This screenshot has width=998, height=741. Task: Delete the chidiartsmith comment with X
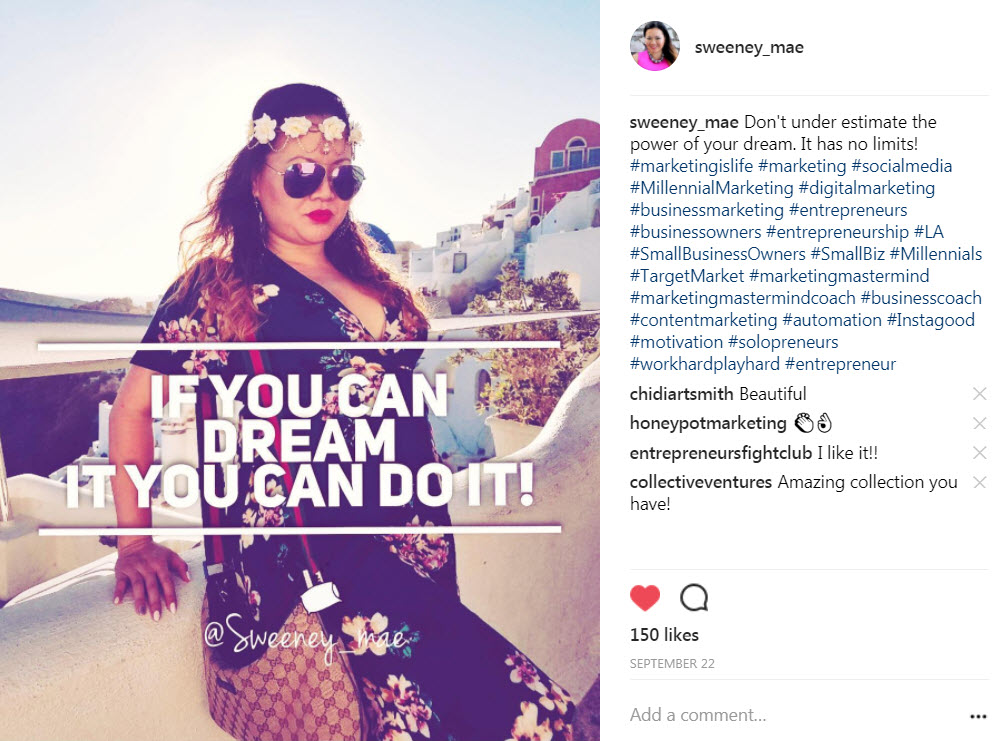980,394
